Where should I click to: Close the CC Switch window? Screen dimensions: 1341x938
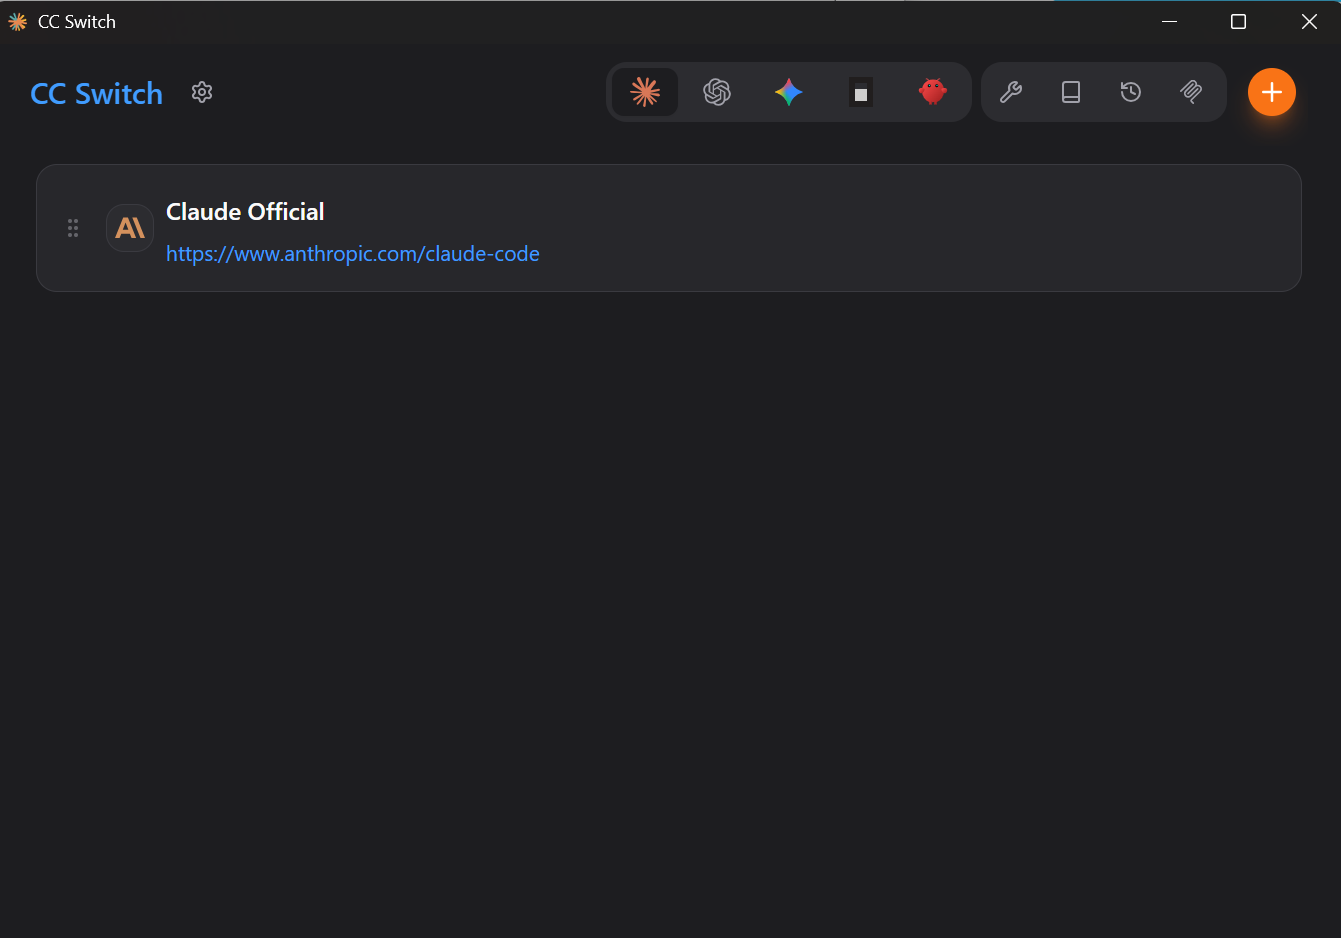1308,22
